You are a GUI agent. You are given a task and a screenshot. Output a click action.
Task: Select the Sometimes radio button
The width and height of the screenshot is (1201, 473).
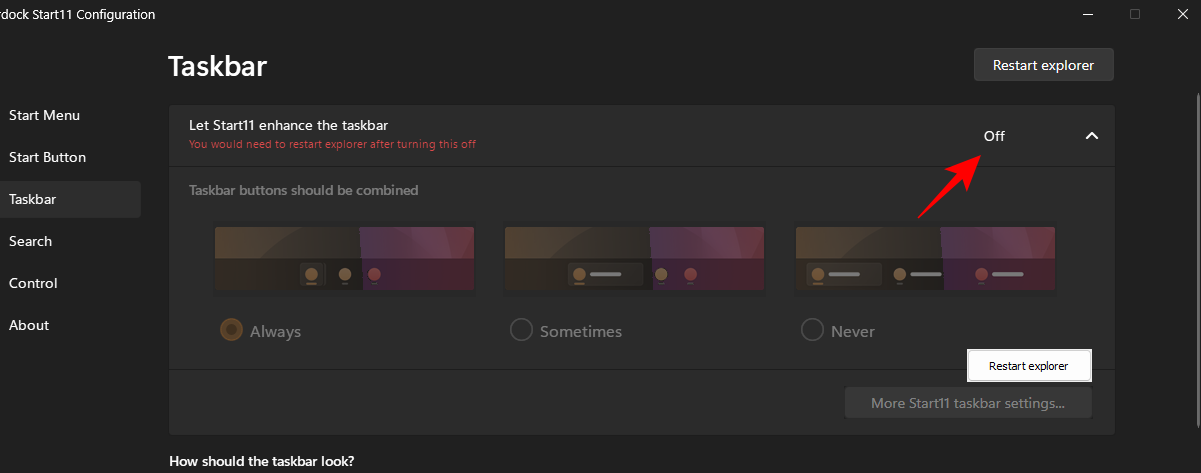click(x=521, y=330)
